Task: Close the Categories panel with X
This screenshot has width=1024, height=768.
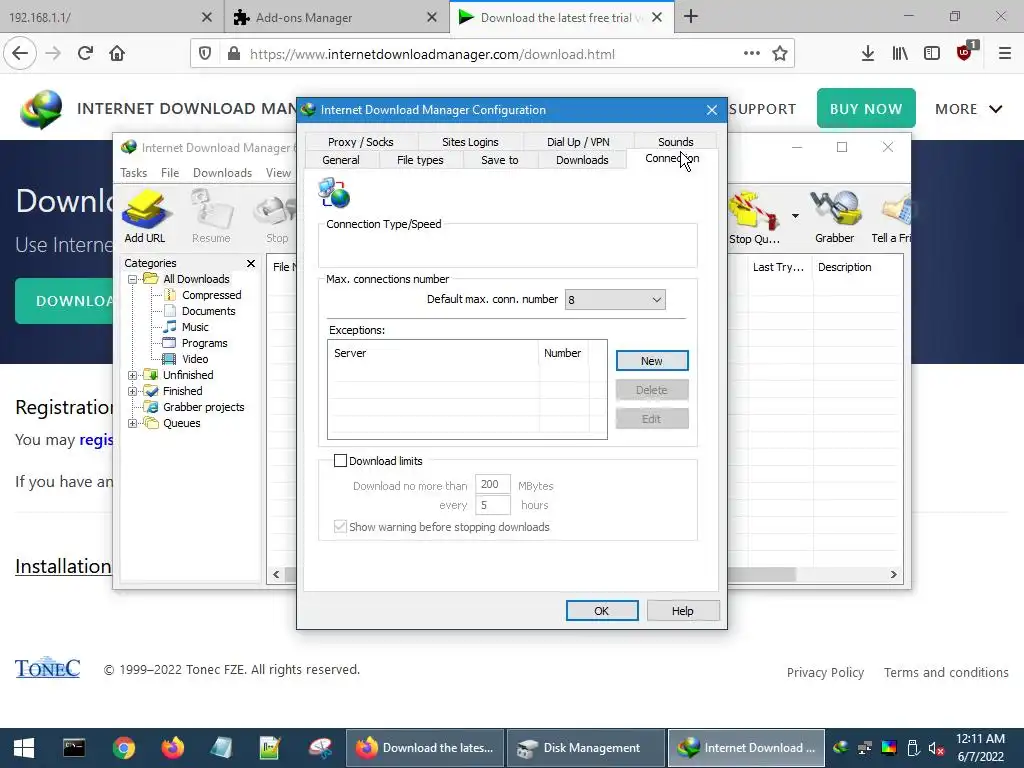Action: pos(251,263)
